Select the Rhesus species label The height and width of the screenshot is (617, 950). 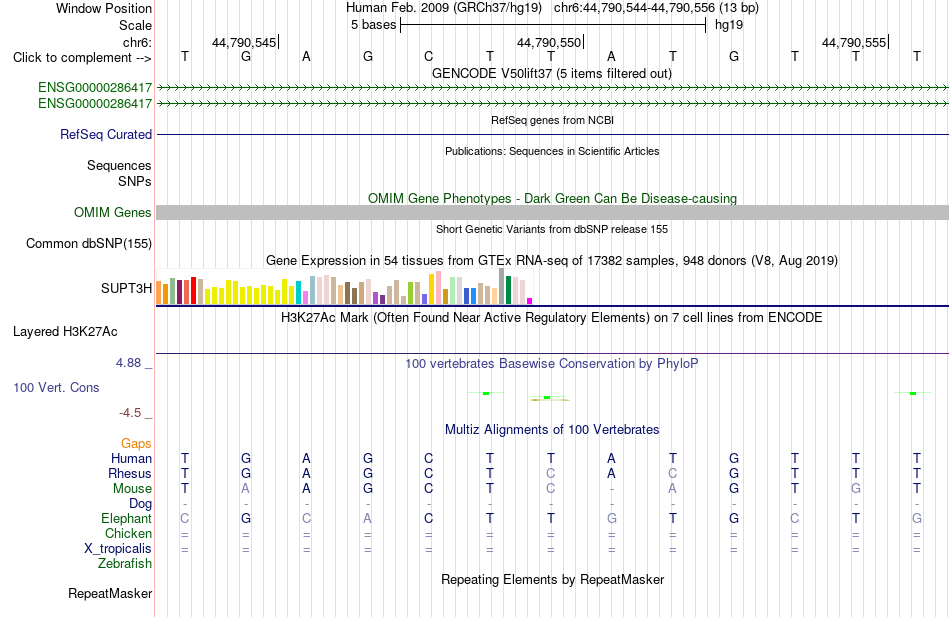coord(130,474)
